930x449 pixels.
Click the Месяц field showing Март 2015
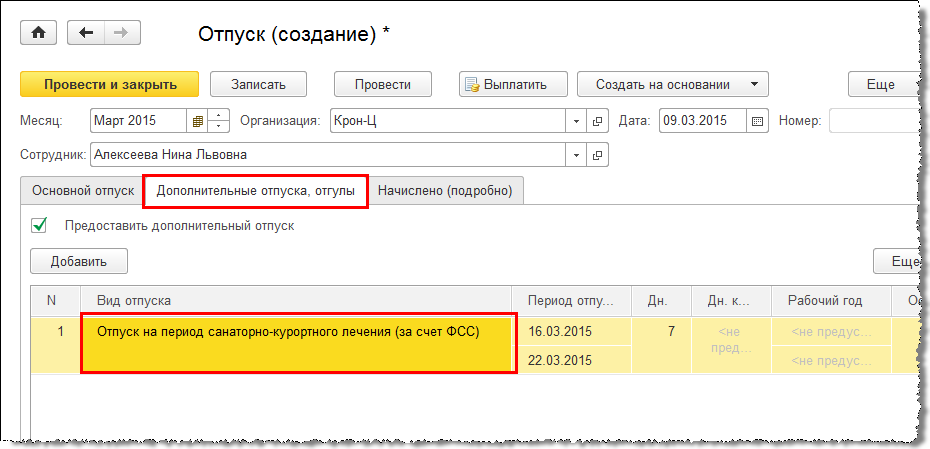point(139,121)
